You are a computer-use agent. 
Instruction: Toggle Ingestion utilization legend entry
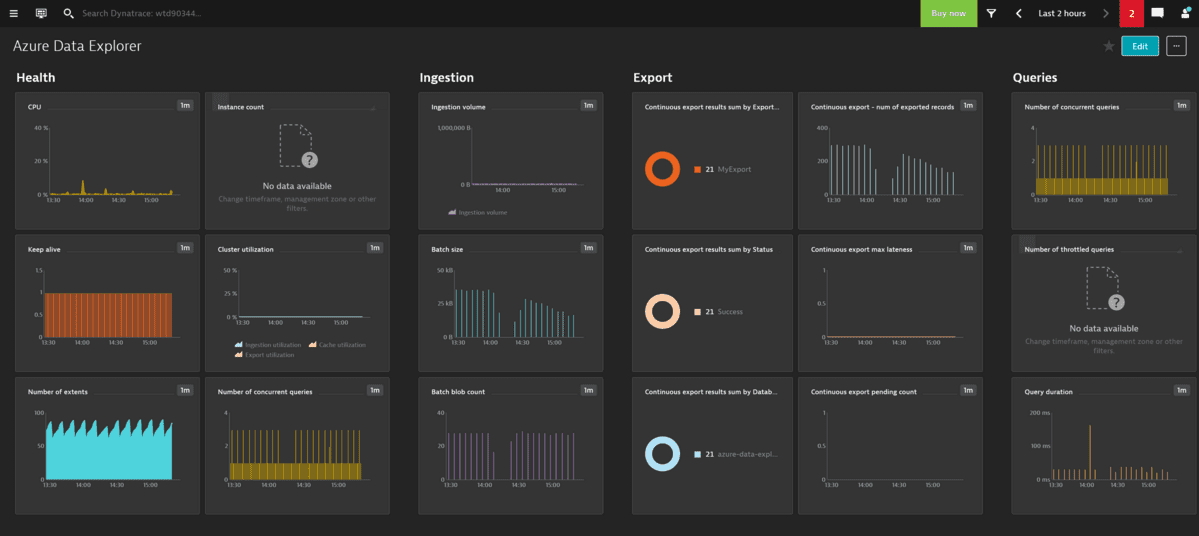267,345
